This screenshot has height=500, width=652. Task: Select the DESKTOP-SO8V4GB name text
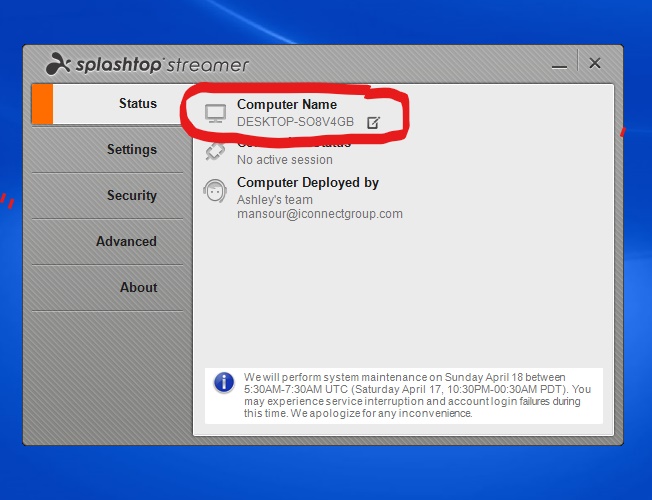295,122
